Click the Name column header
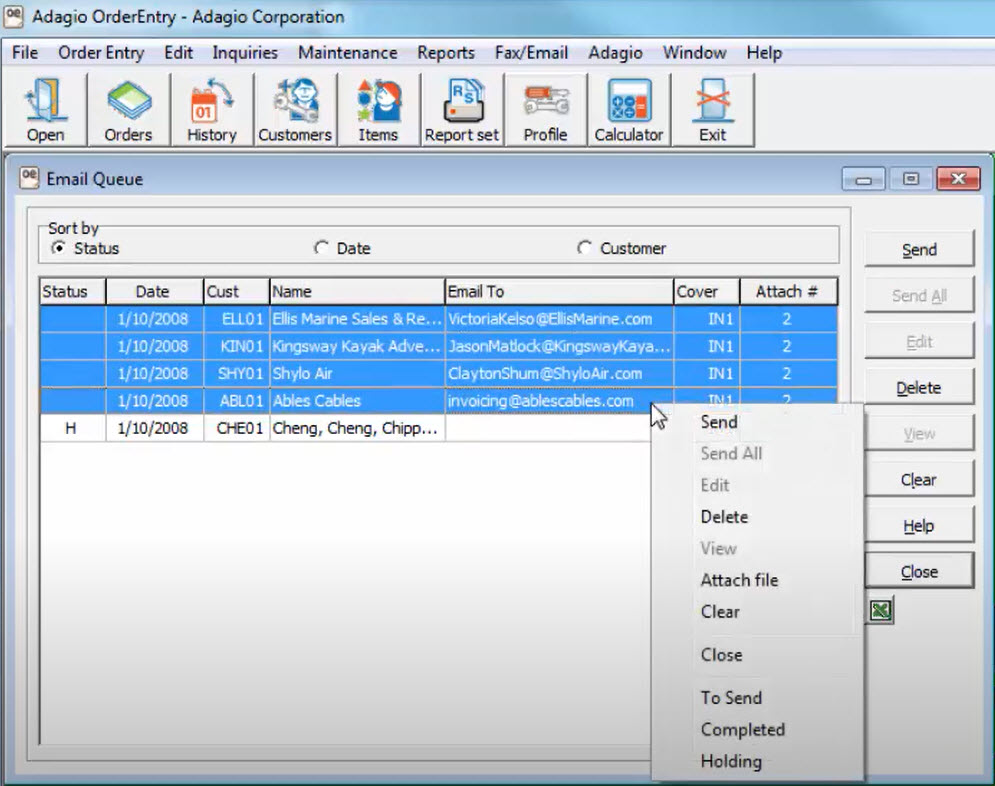 (x=357, y=291)
